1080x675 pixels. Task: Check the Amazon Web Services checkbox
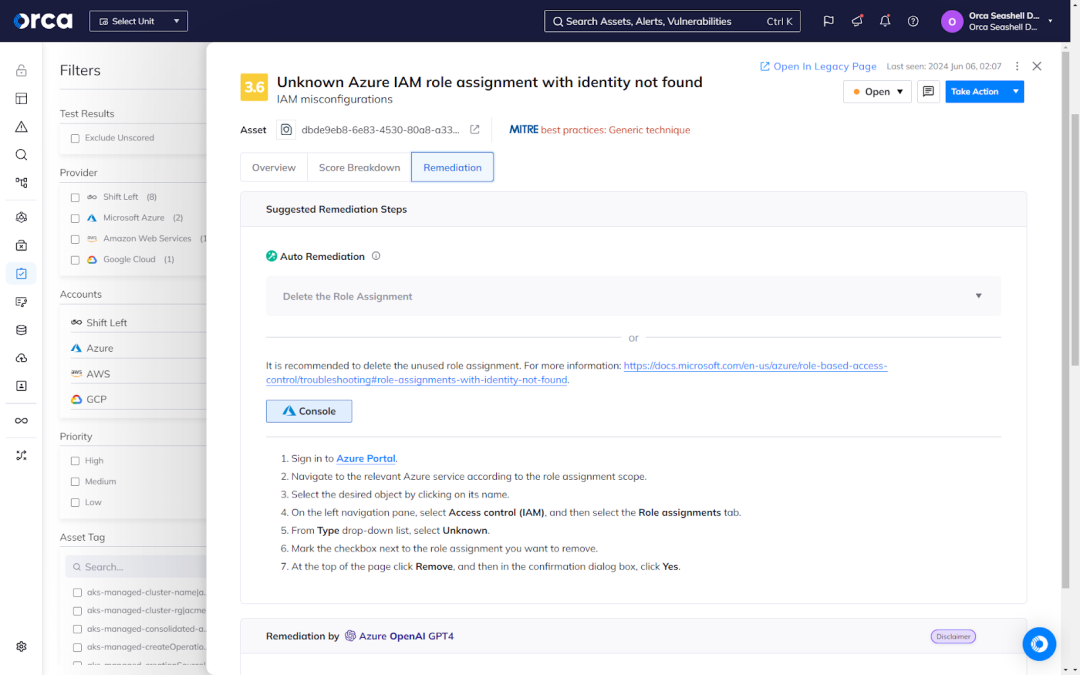[75, 240]
